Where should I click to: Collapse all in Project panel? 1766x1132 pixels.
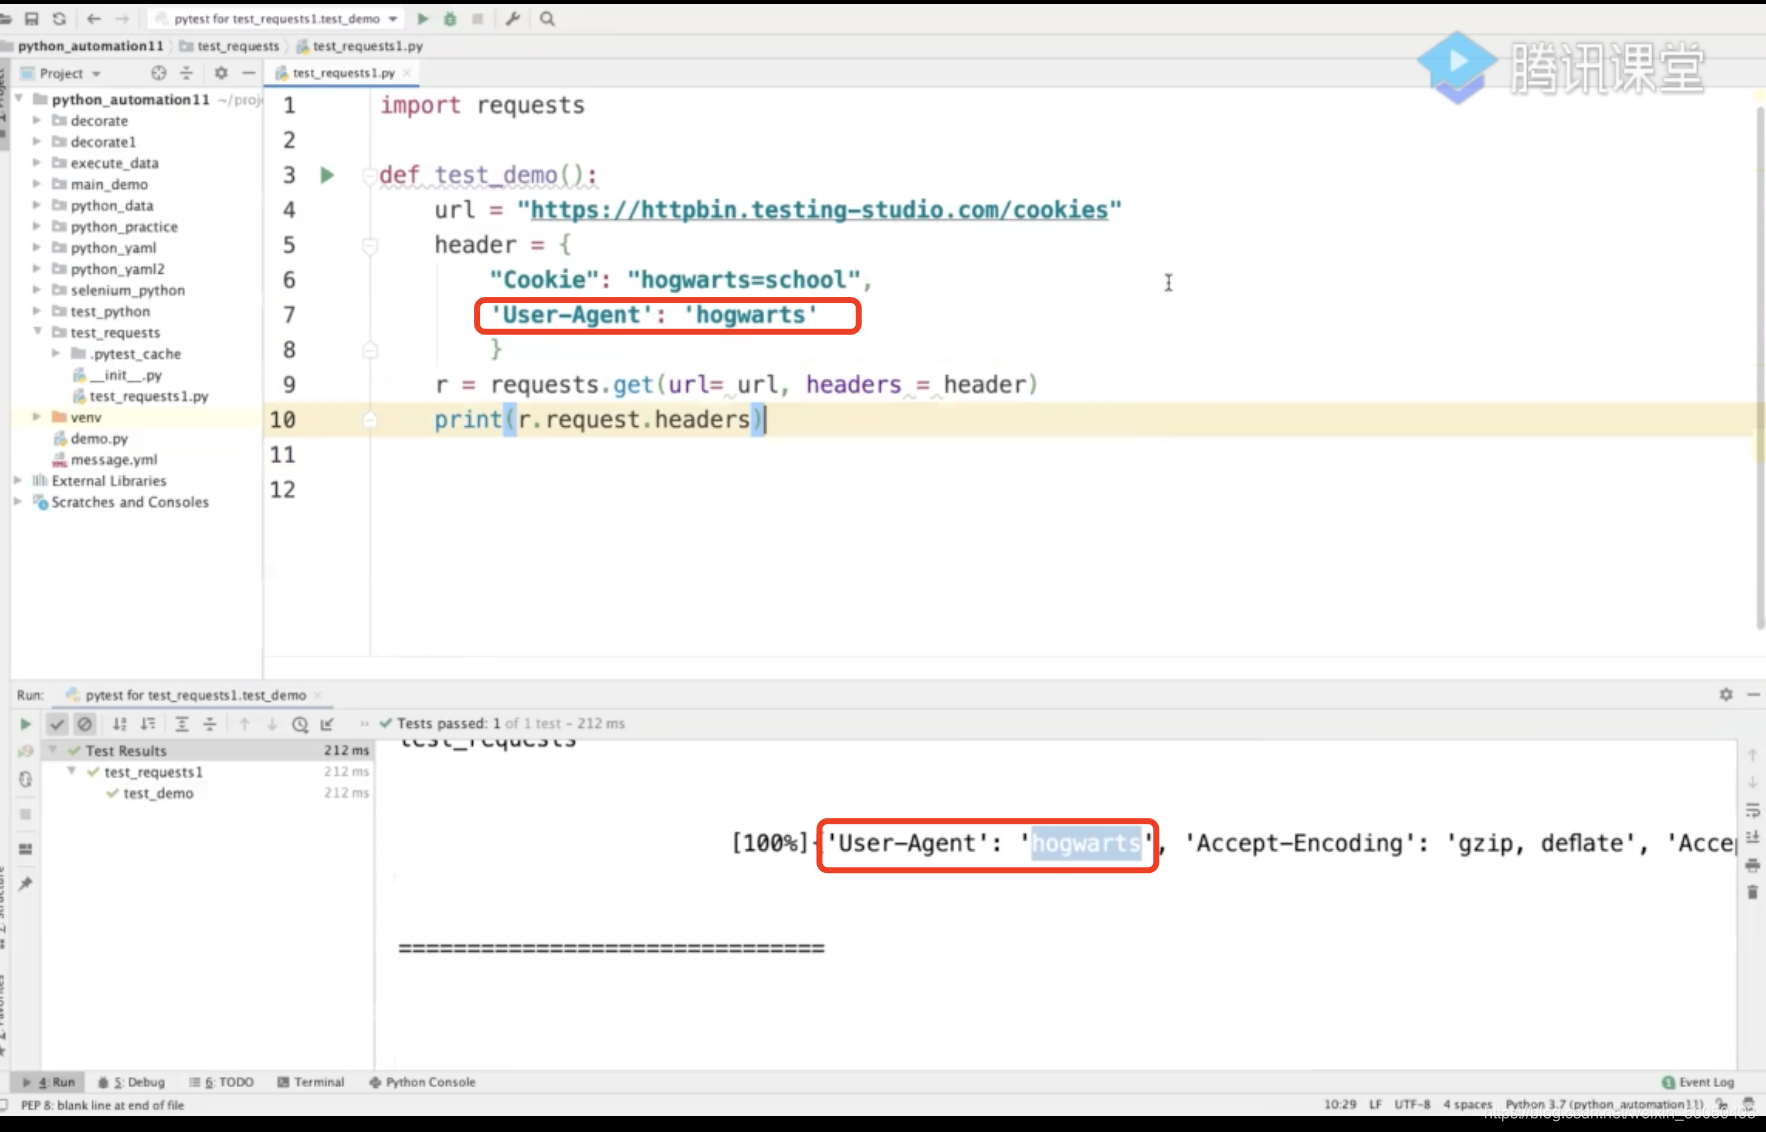(186, 73)
